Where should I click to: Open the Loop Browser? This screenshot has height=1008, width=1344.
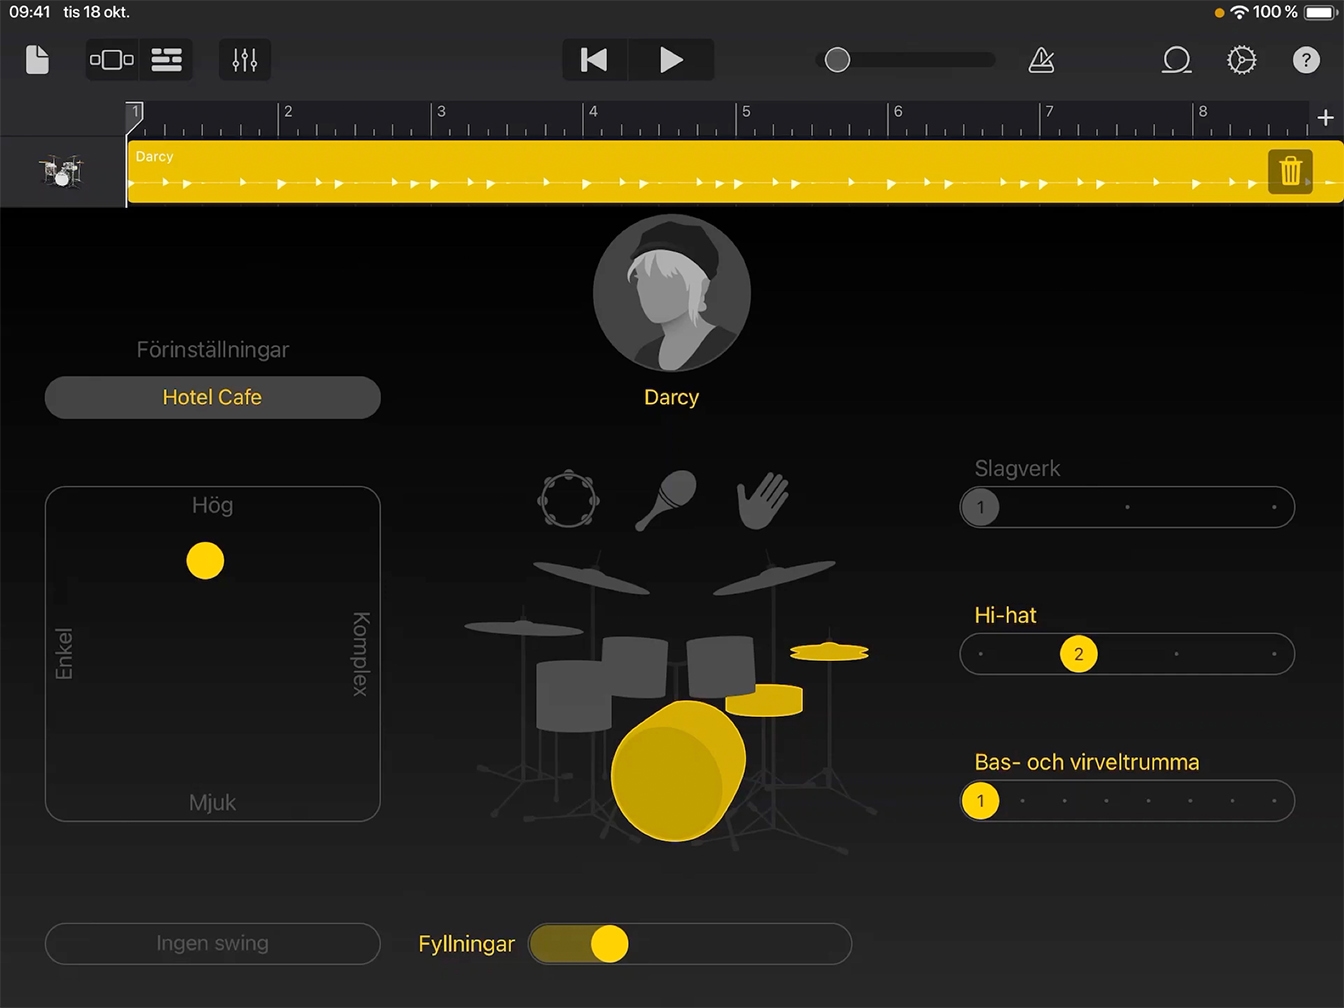tap(1176, 60)
